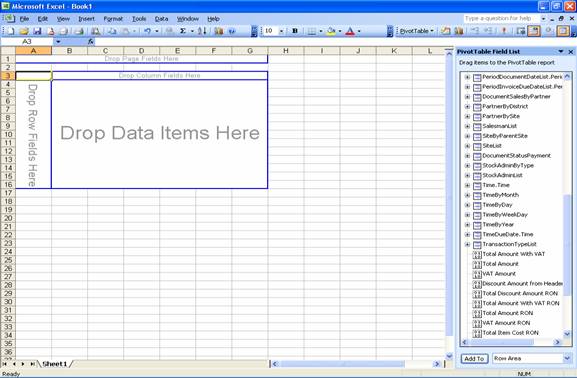Viewport: 577px width, 378px height.
Task: Select Total Amount With VAT field
Action: 513,254
